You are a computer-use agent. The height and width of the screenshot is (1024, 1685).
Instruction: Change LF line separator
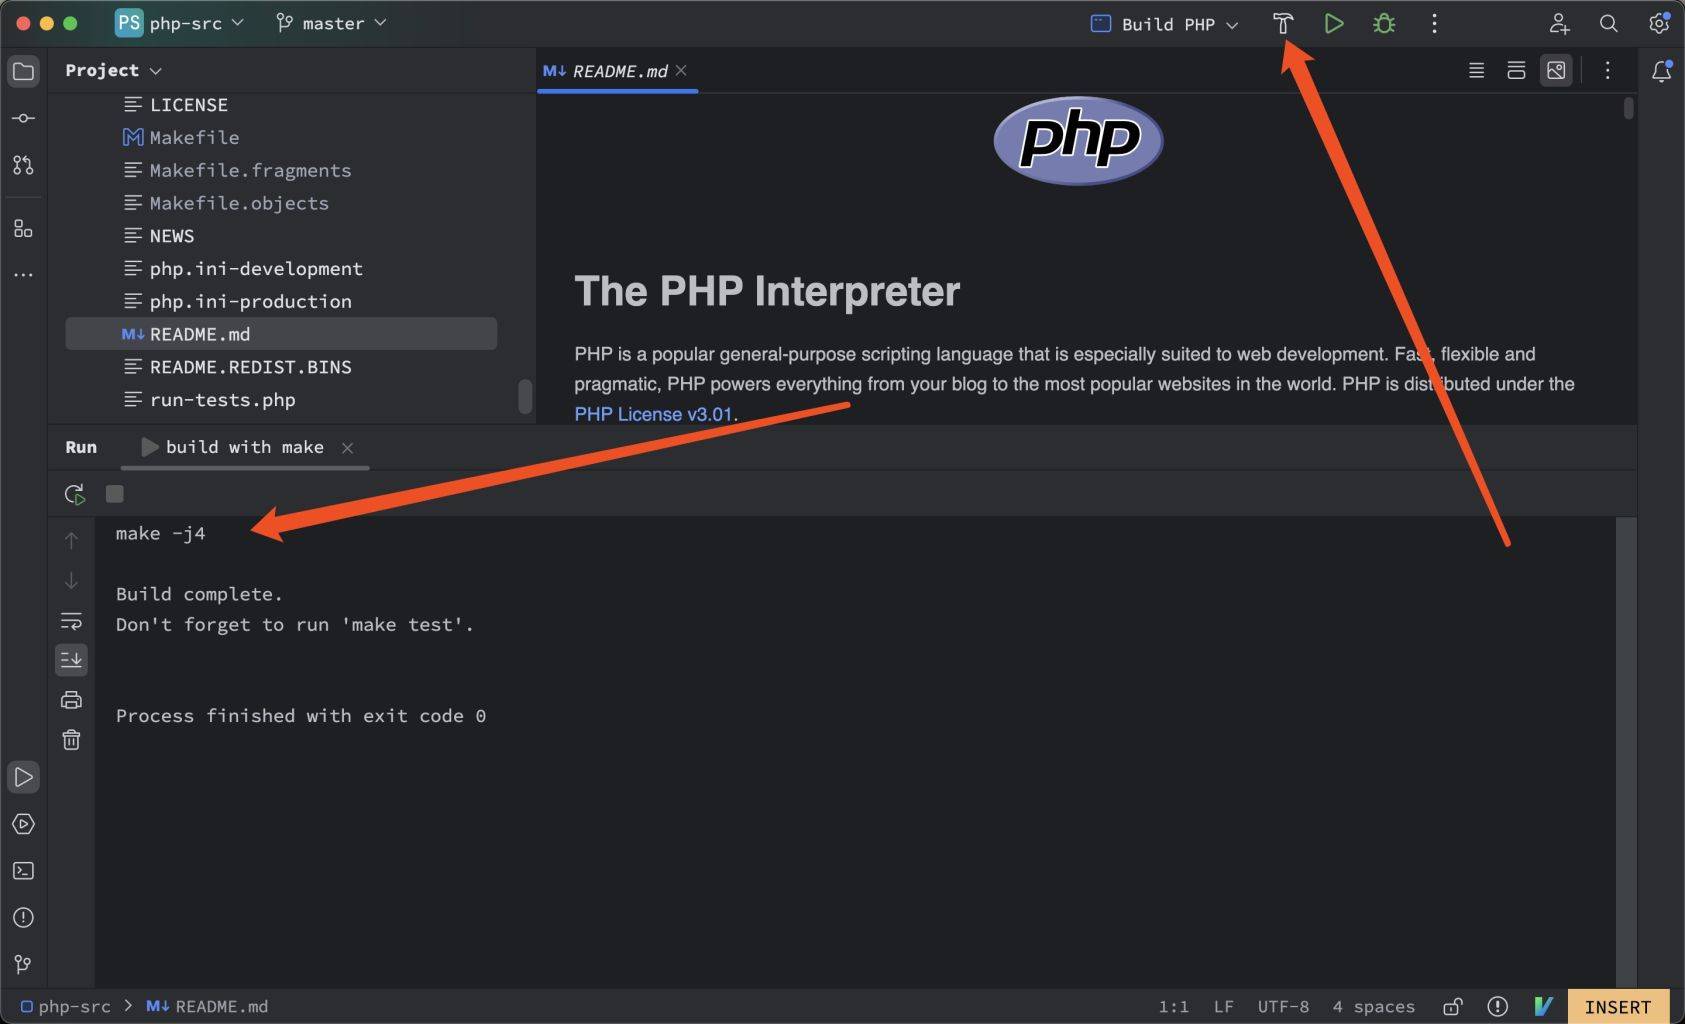click(1223, 1007)
